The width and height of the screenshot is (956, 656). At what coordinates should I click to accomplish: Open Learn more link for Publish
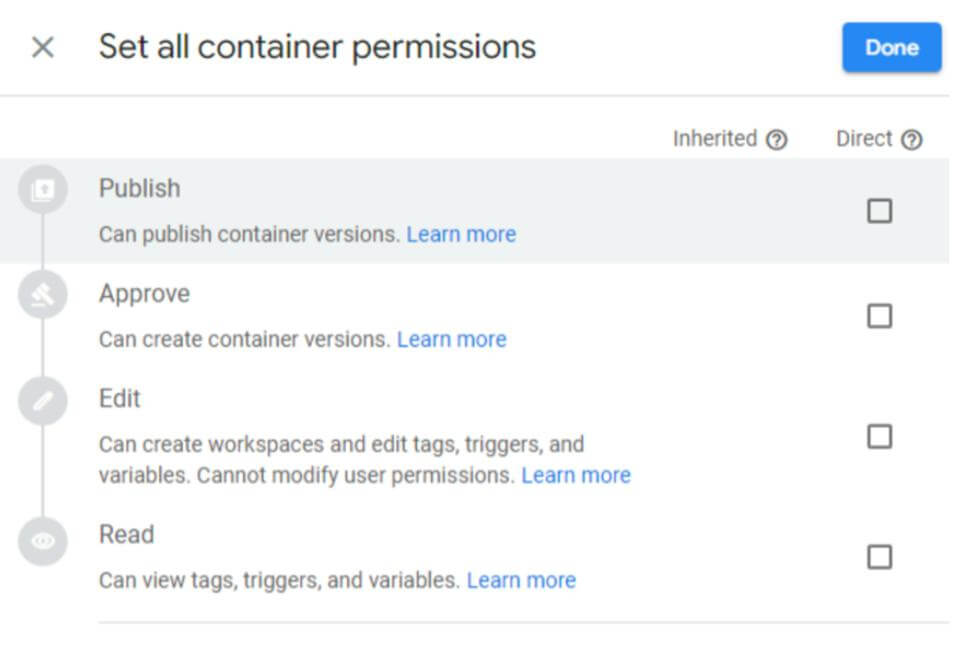(x=461, y=234)
